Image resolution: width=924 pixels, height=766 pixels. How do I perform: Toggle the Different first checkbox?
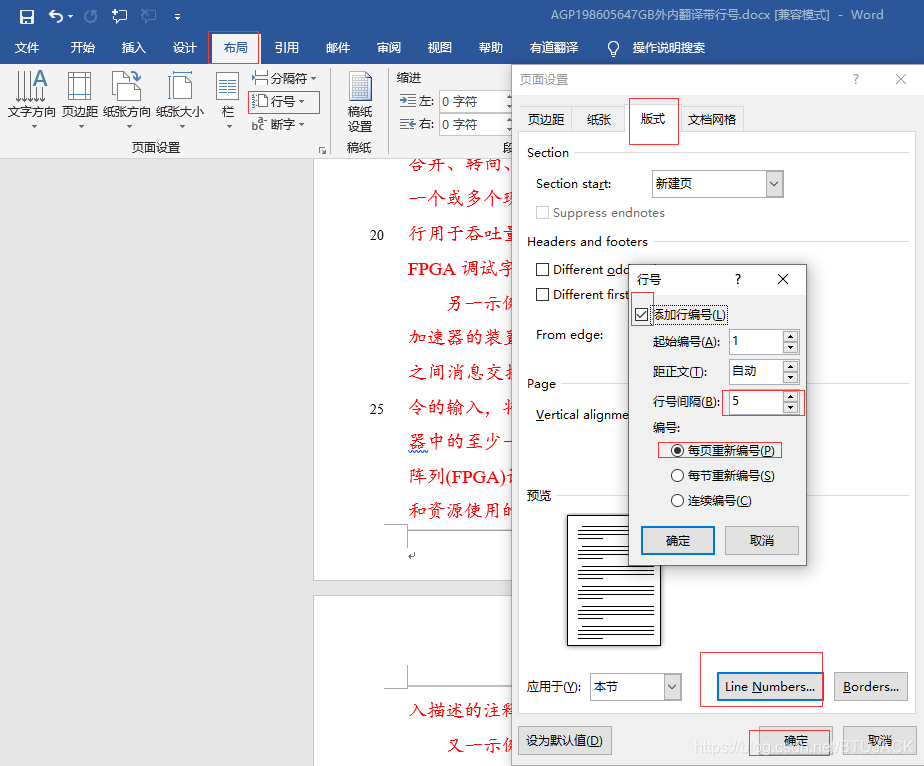542,294
